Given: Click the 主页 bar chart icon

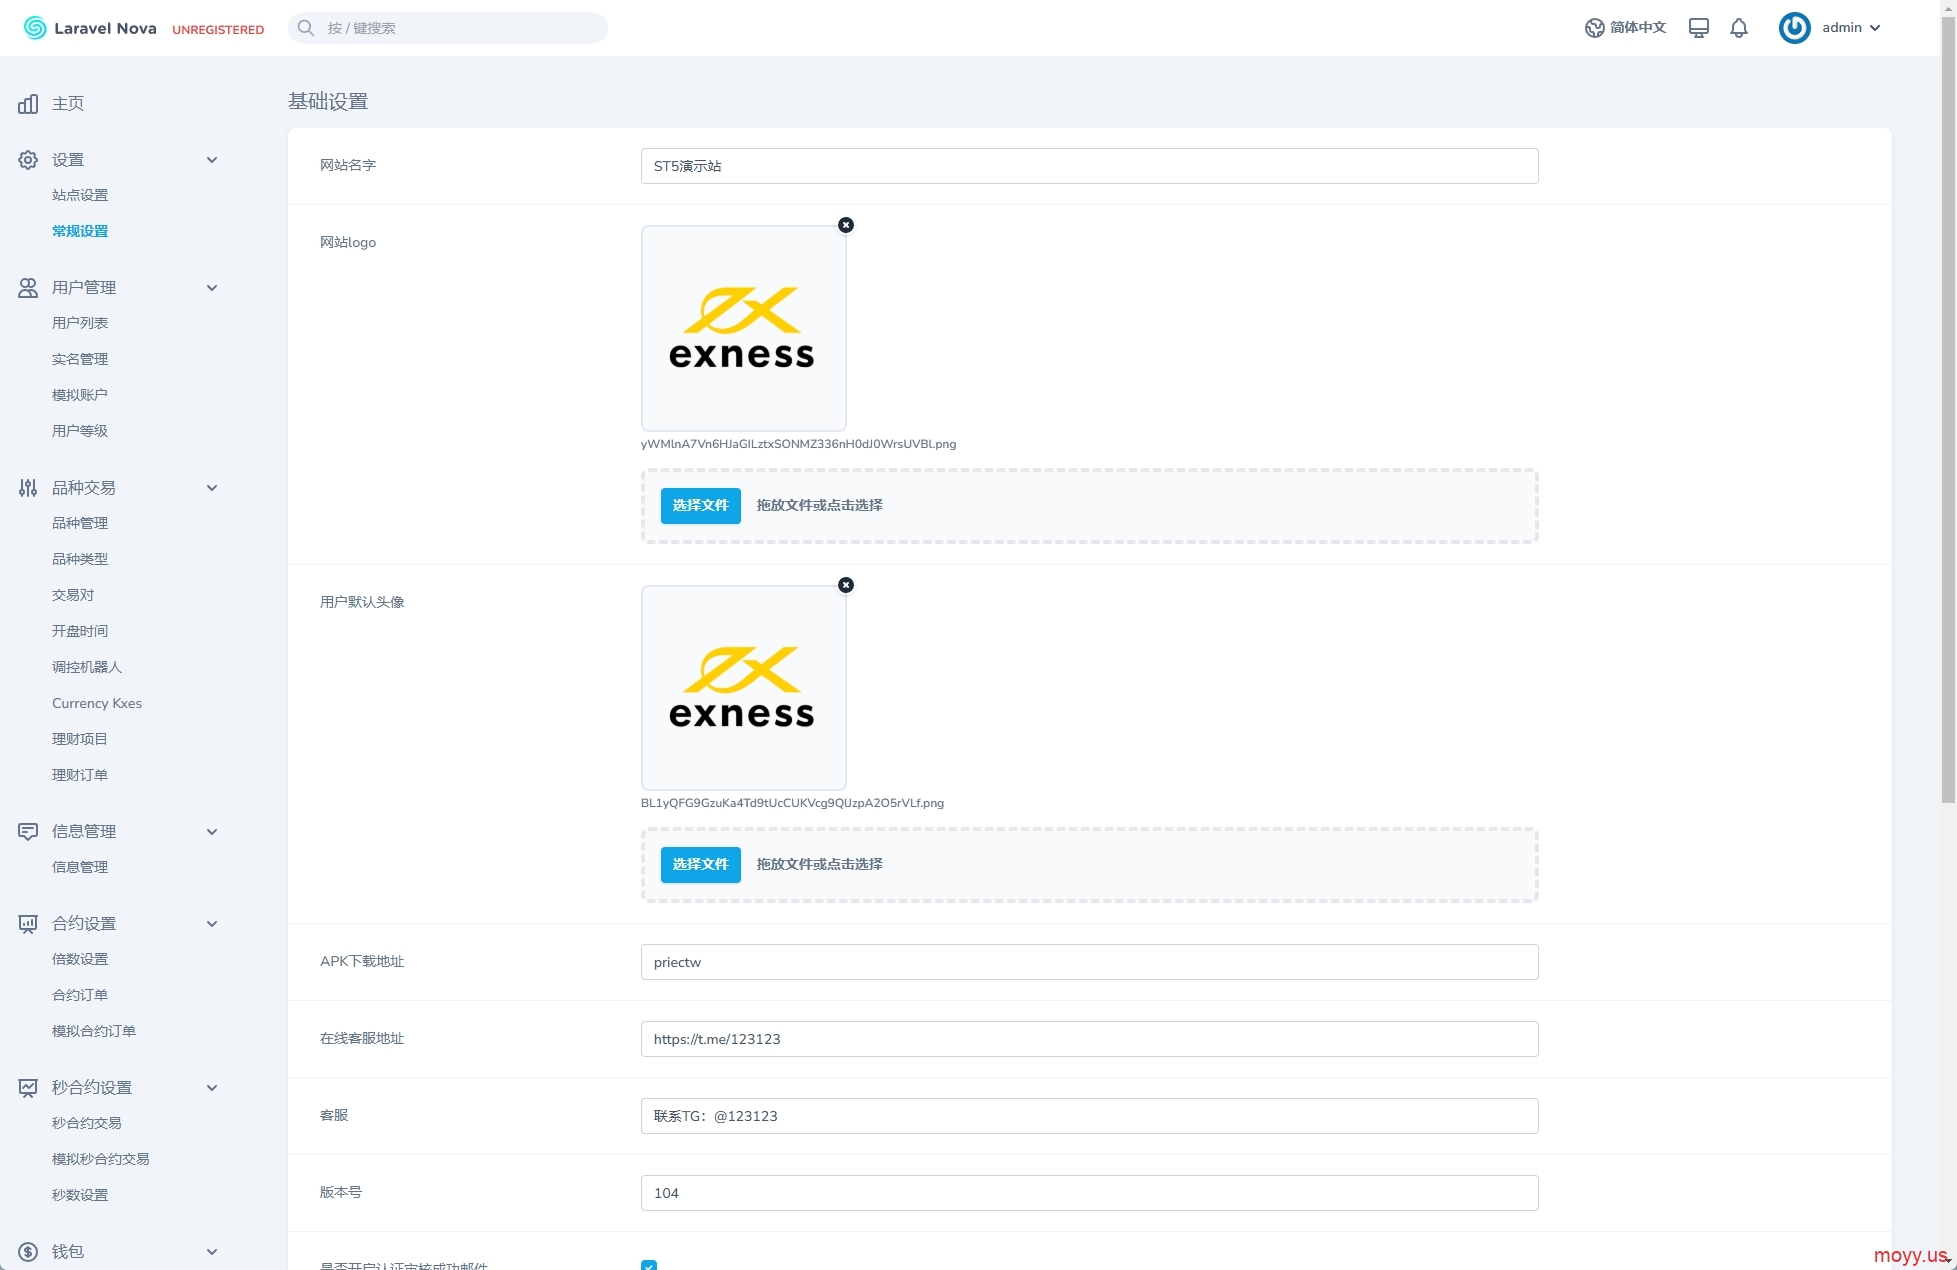Looking at the screenshot, I should click(x=28, y=104).
